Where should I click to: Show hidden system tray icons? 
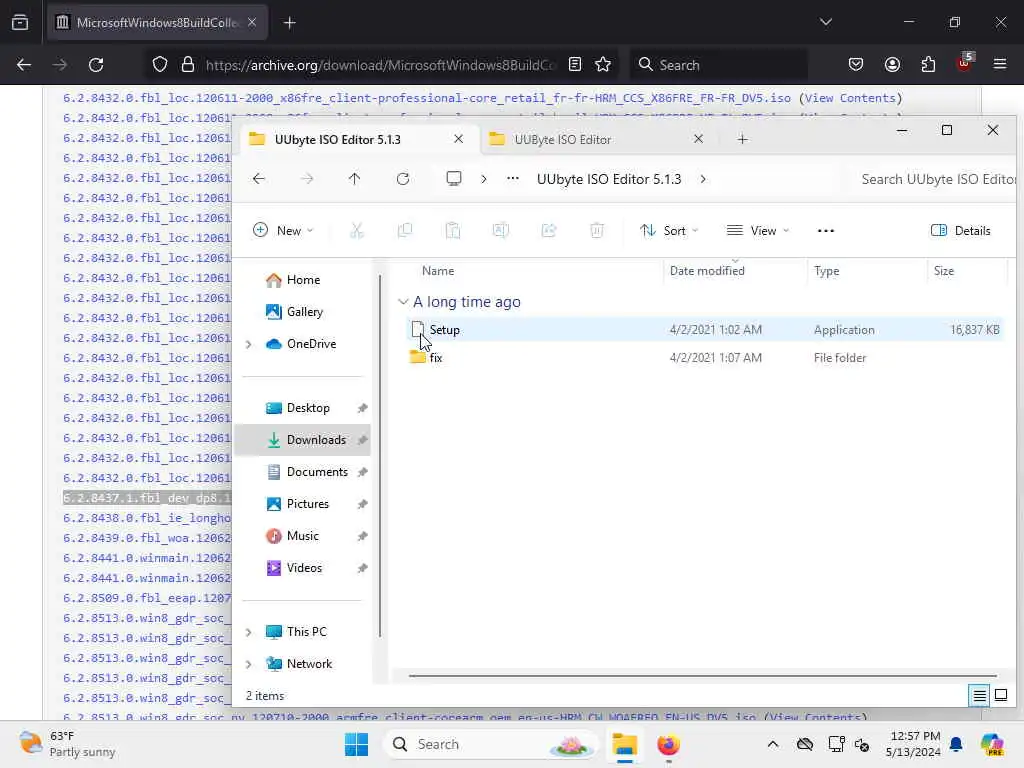click(773, 744)
